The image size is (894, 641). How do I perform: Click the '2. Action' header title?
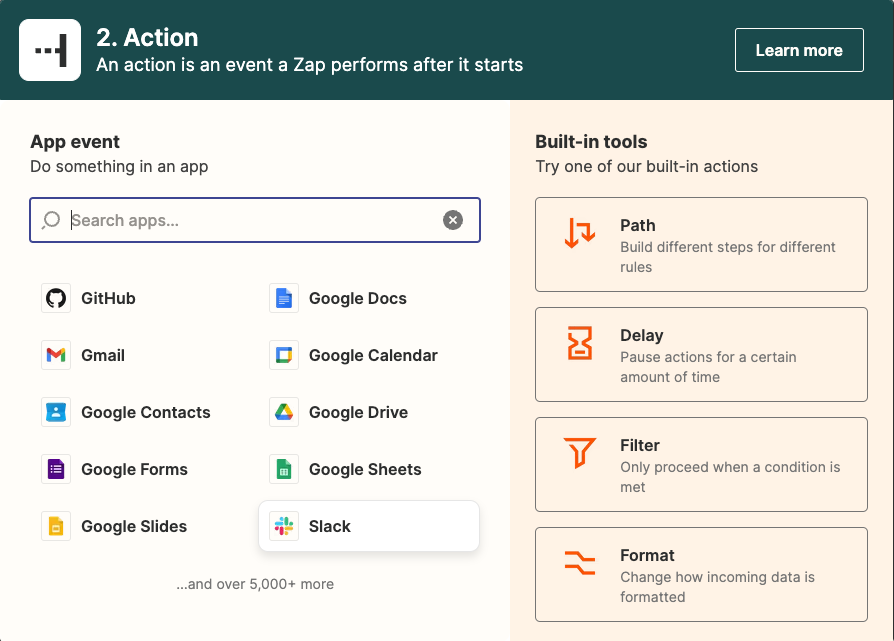click(x=147, y=38)
